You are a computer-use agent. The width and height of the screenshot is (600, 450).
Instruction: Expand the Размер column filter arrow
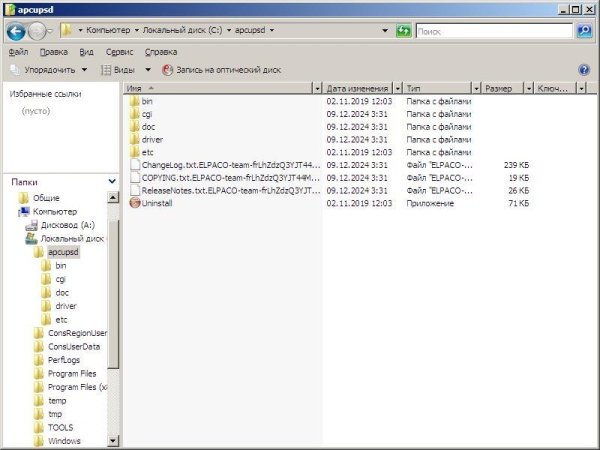click(529, 89)
